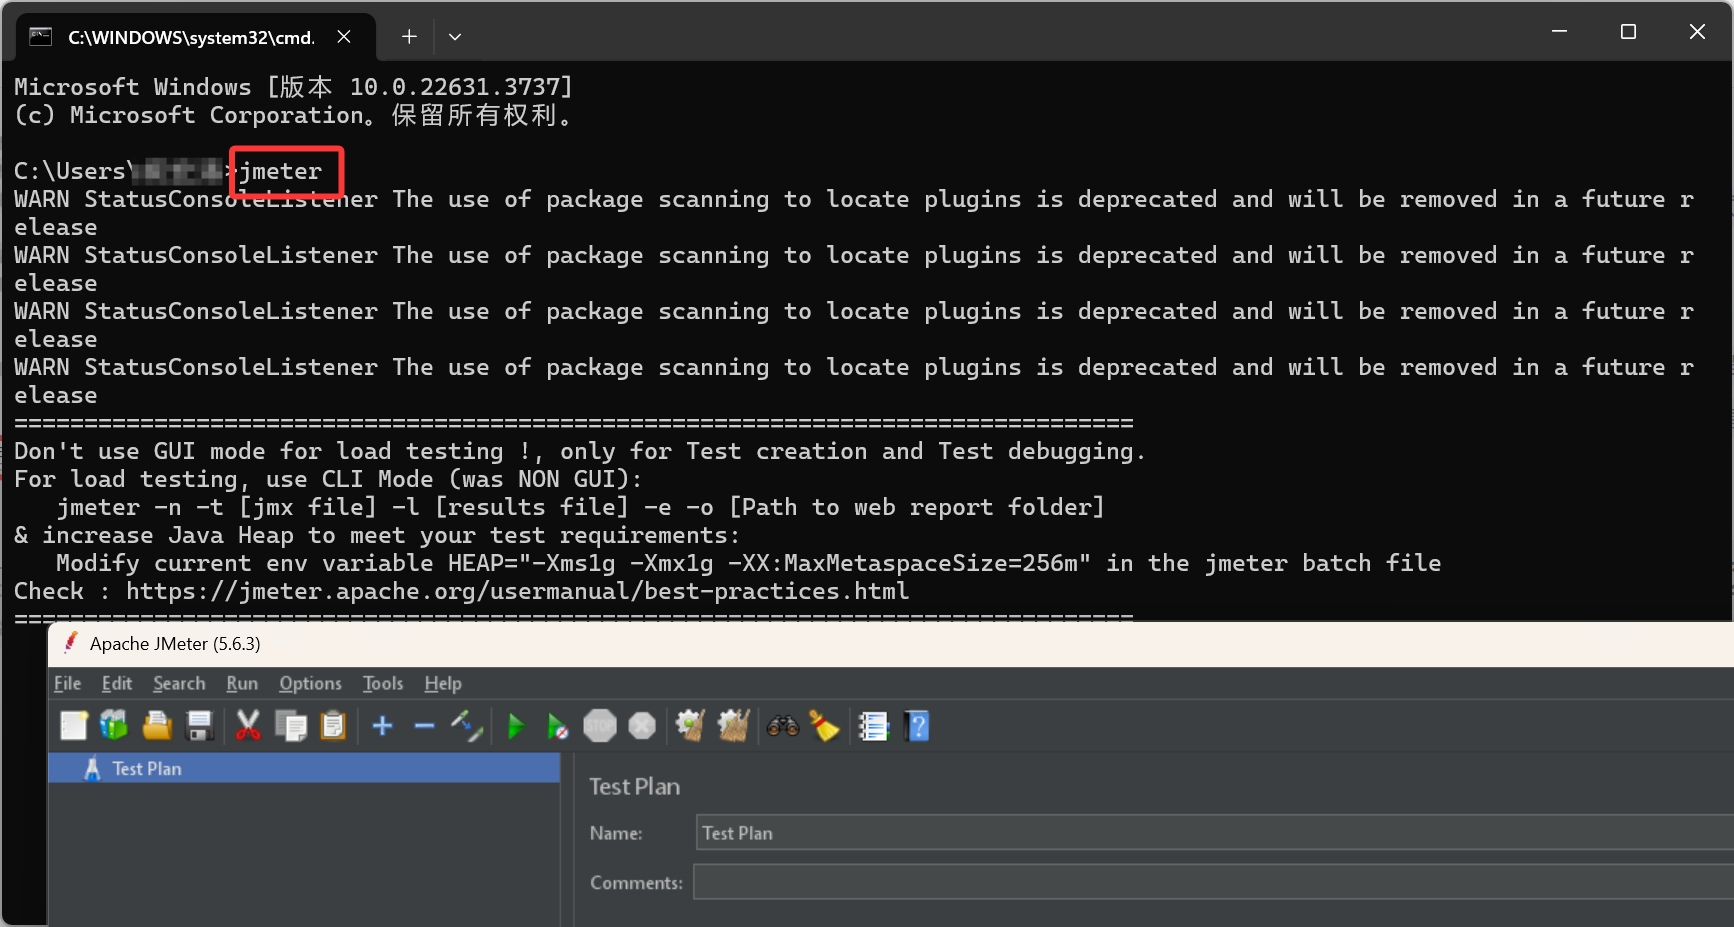This screenshot has height=927, width=1734.
Task: Open the Edit menu in JMeter
Action: click(x=117, y=684)
